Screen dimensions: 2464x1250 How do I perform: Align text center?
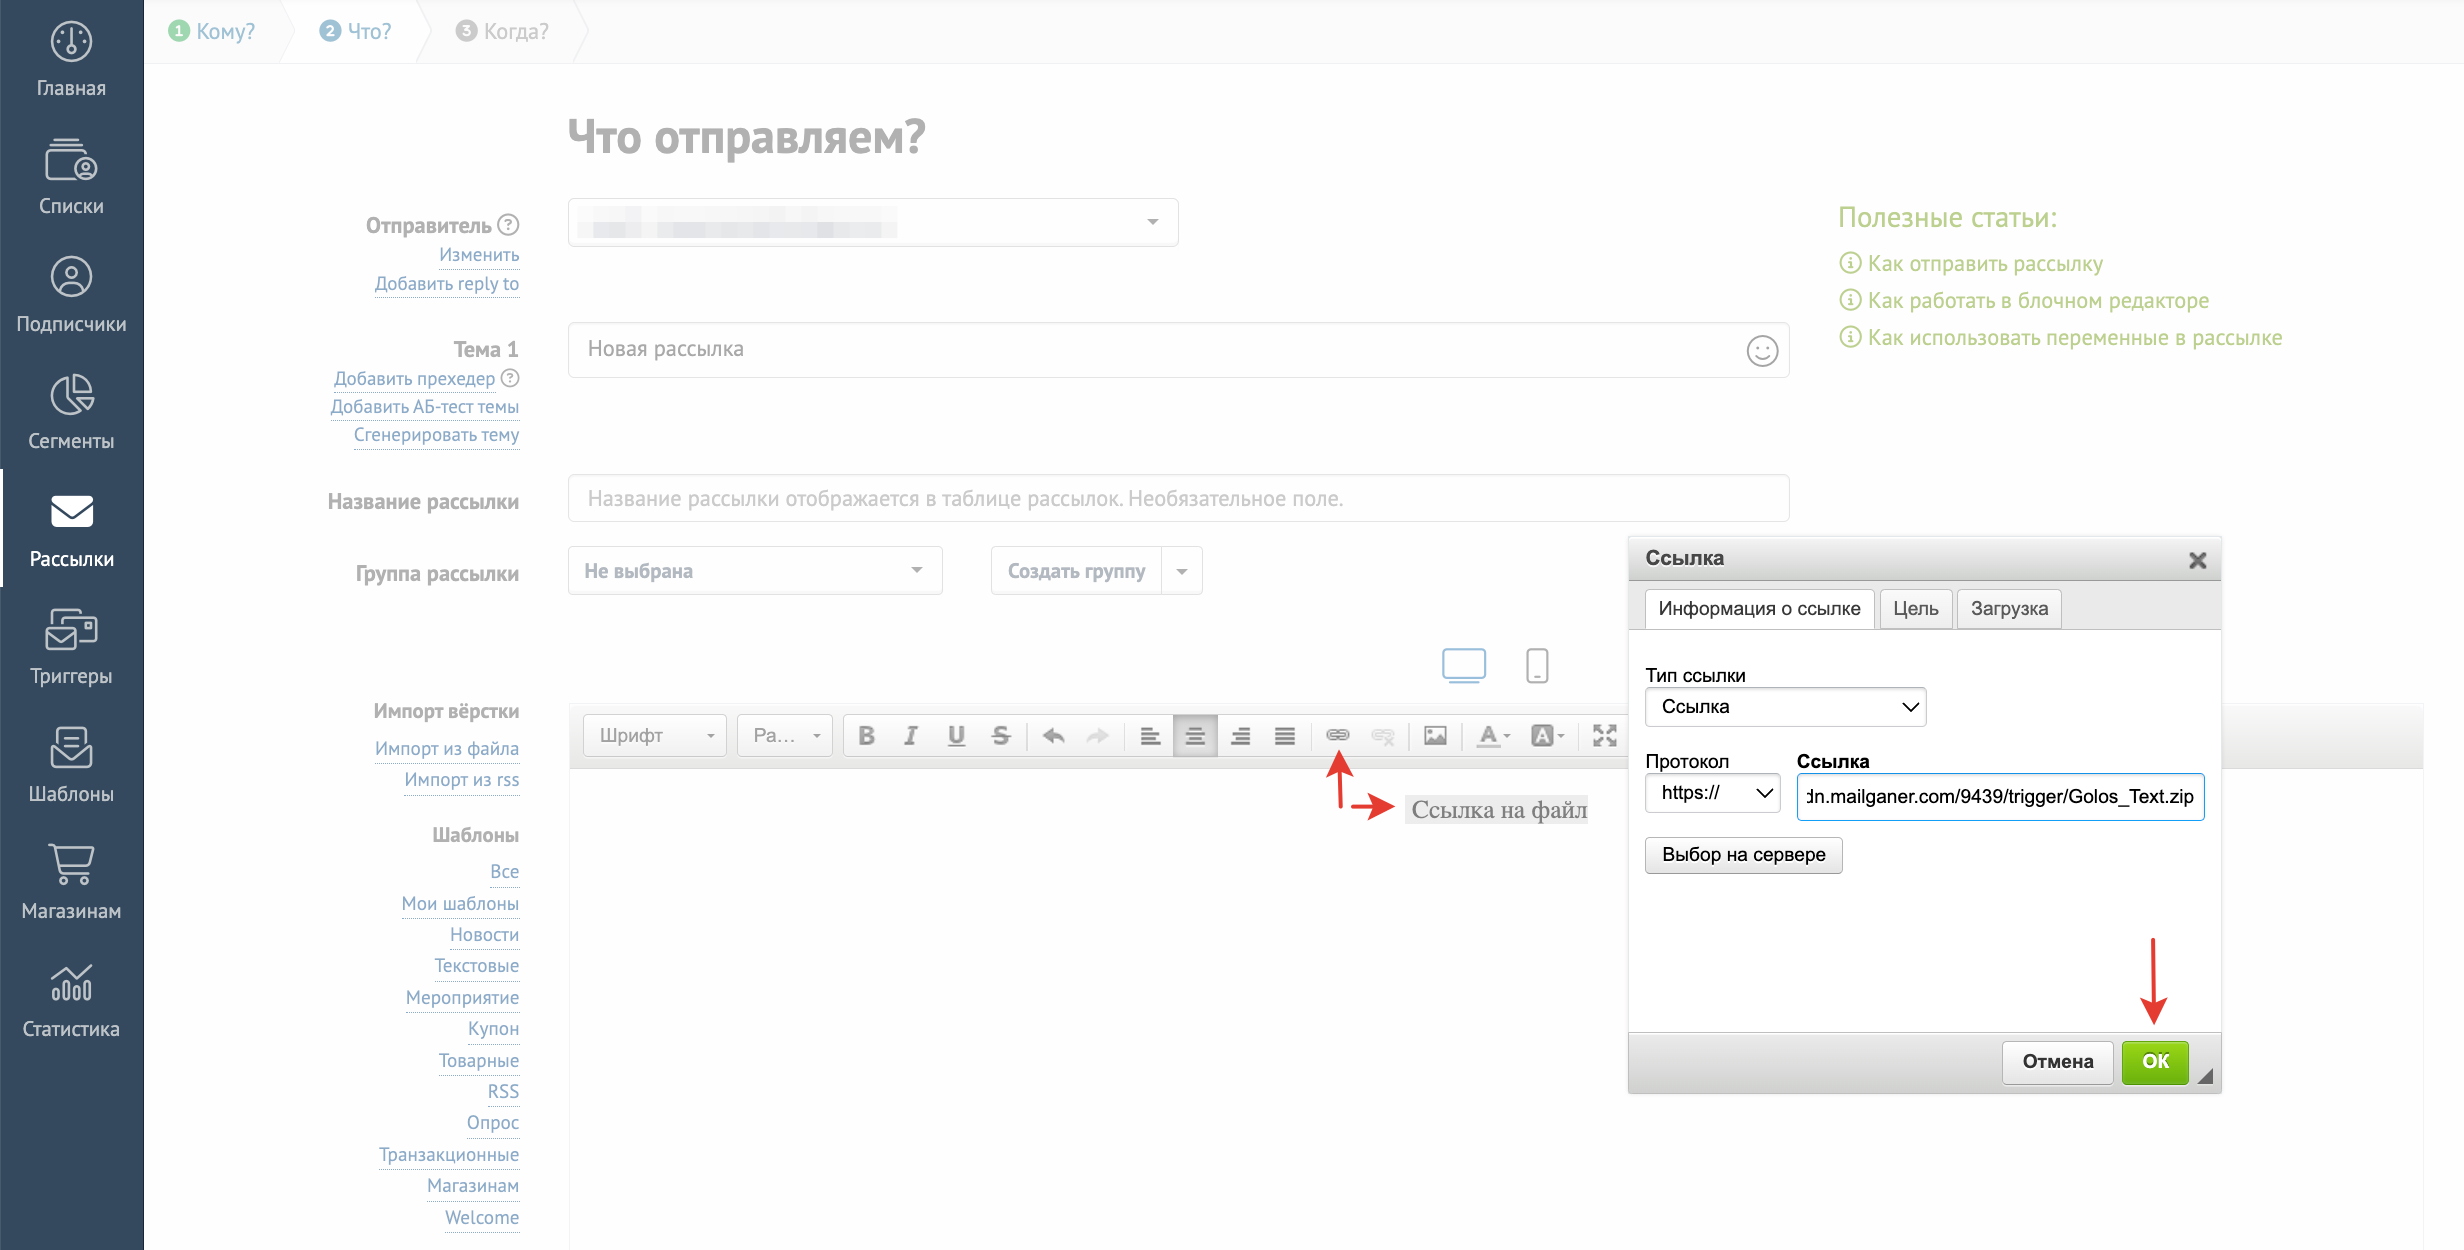(x=1195, y=736)
